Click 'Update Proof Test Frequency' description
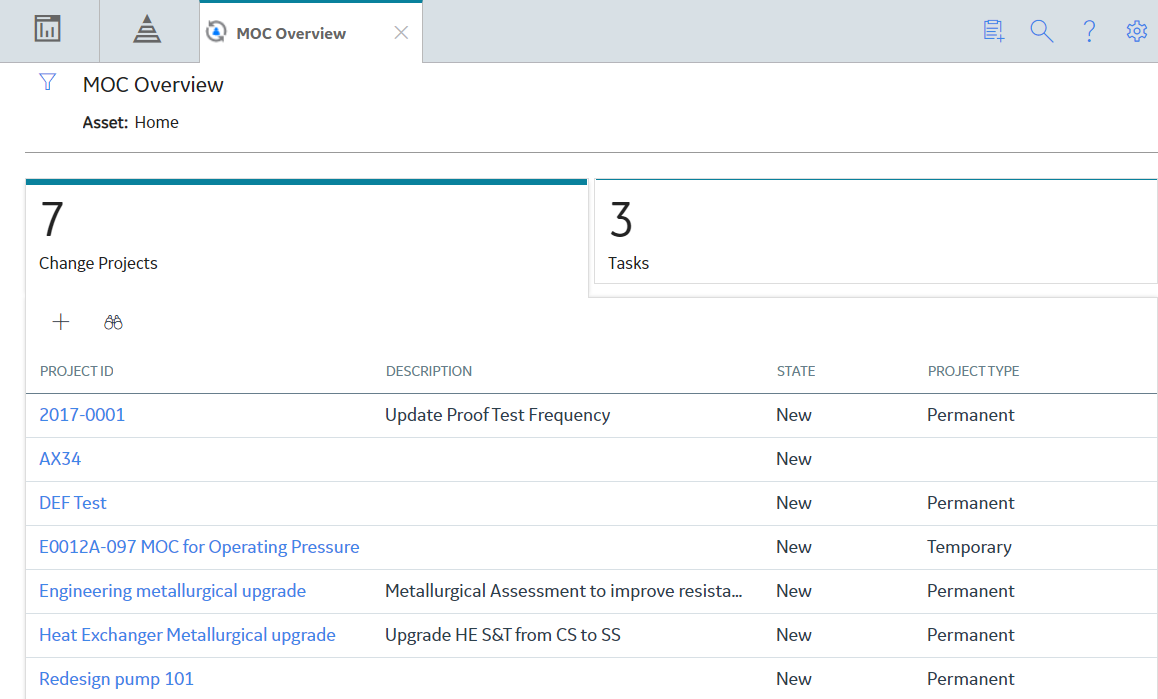The image size is (1158, 699). tap(497, 415)
